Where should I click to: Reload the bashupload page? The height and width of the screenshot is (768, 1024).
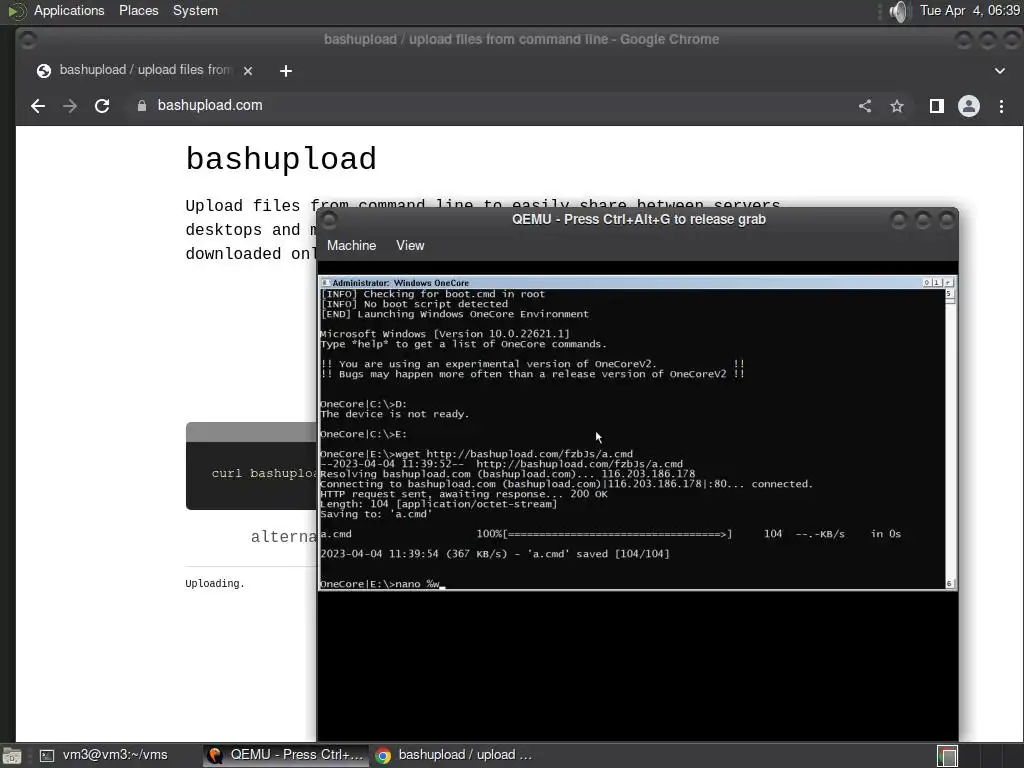(x=102, y=106)
